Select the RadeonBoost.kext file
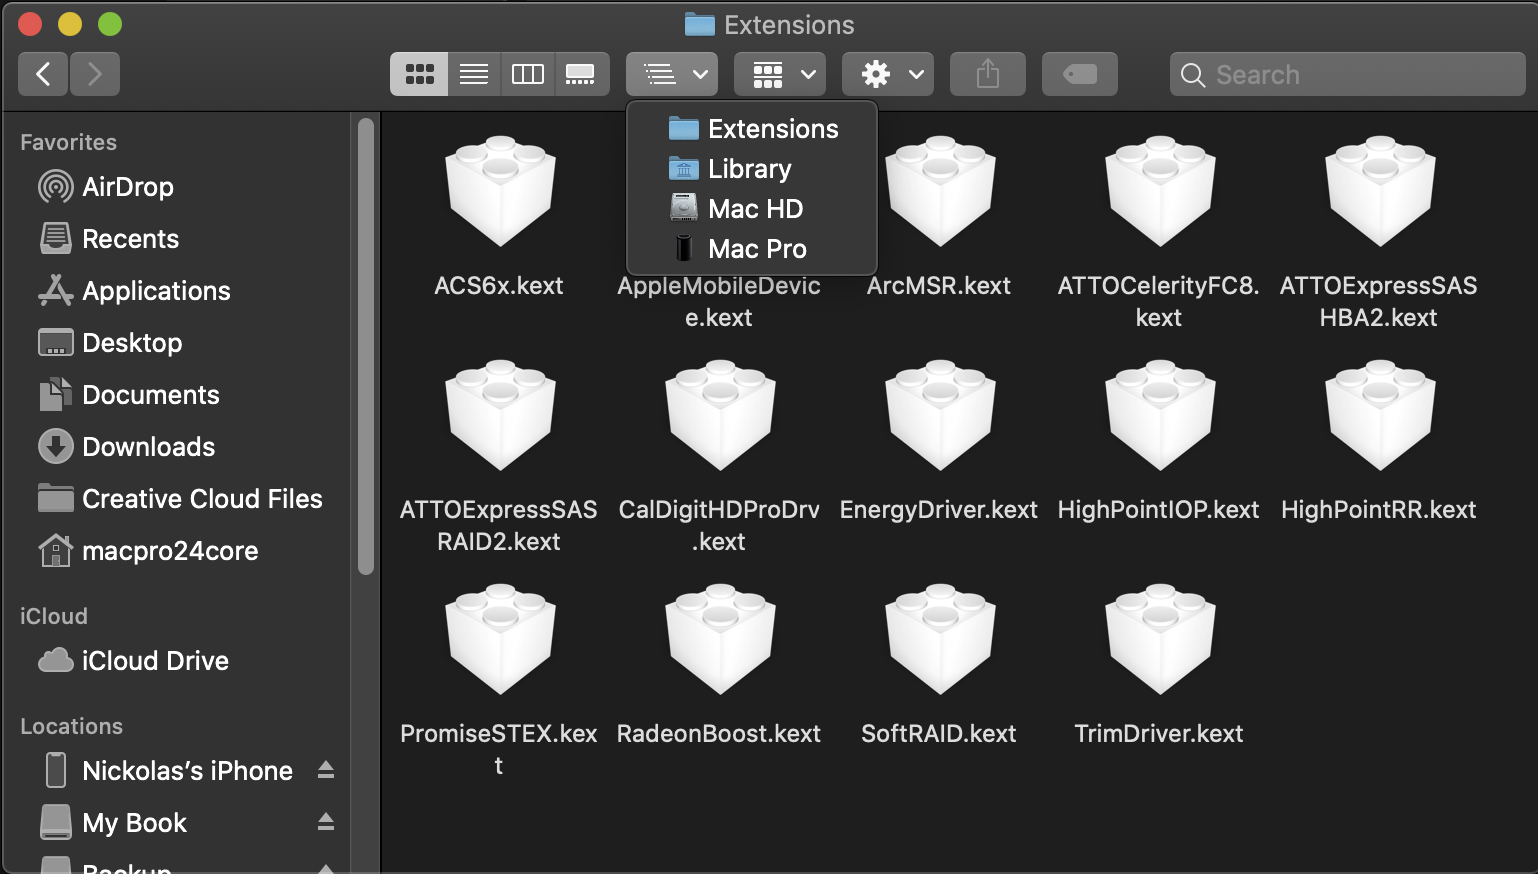1538x874 pixels. tap(719, 666)
